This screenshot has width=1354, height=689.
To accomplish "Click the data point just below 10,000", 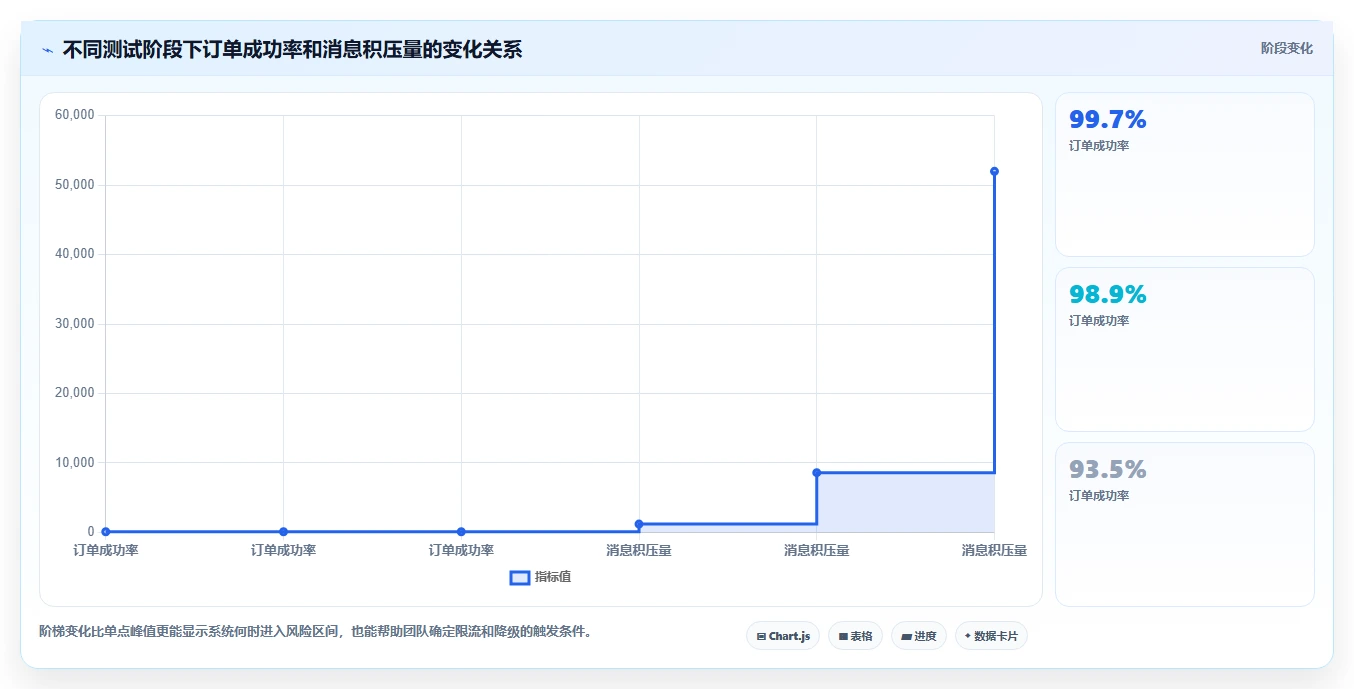I will (817, 472).
